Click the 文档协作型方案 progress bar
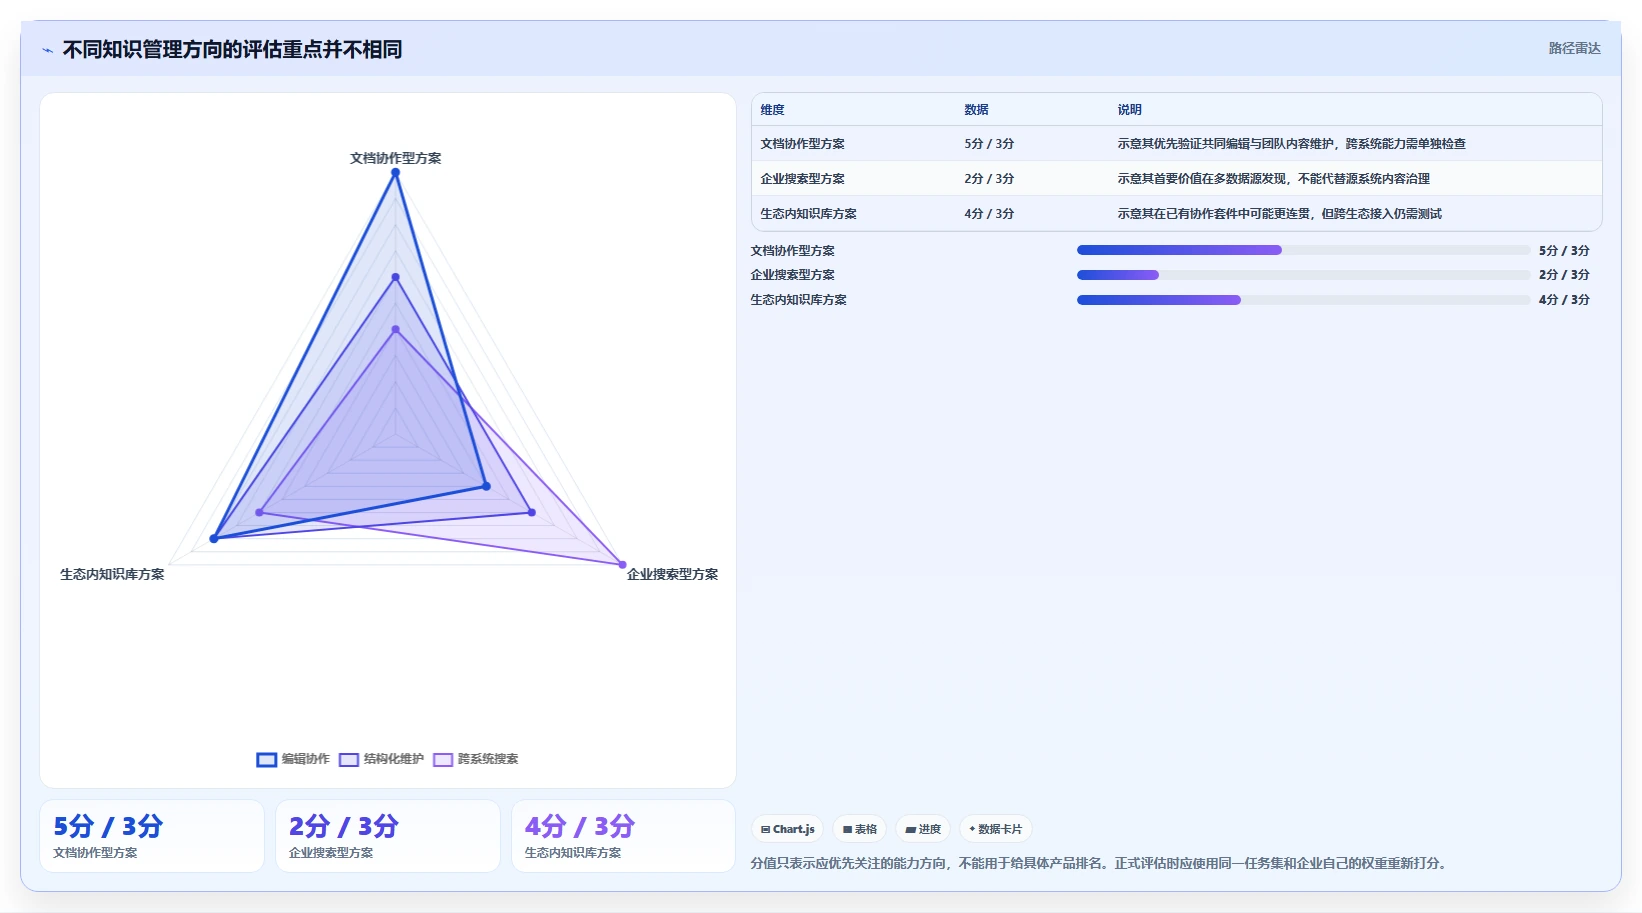 tap(1303, 250)
